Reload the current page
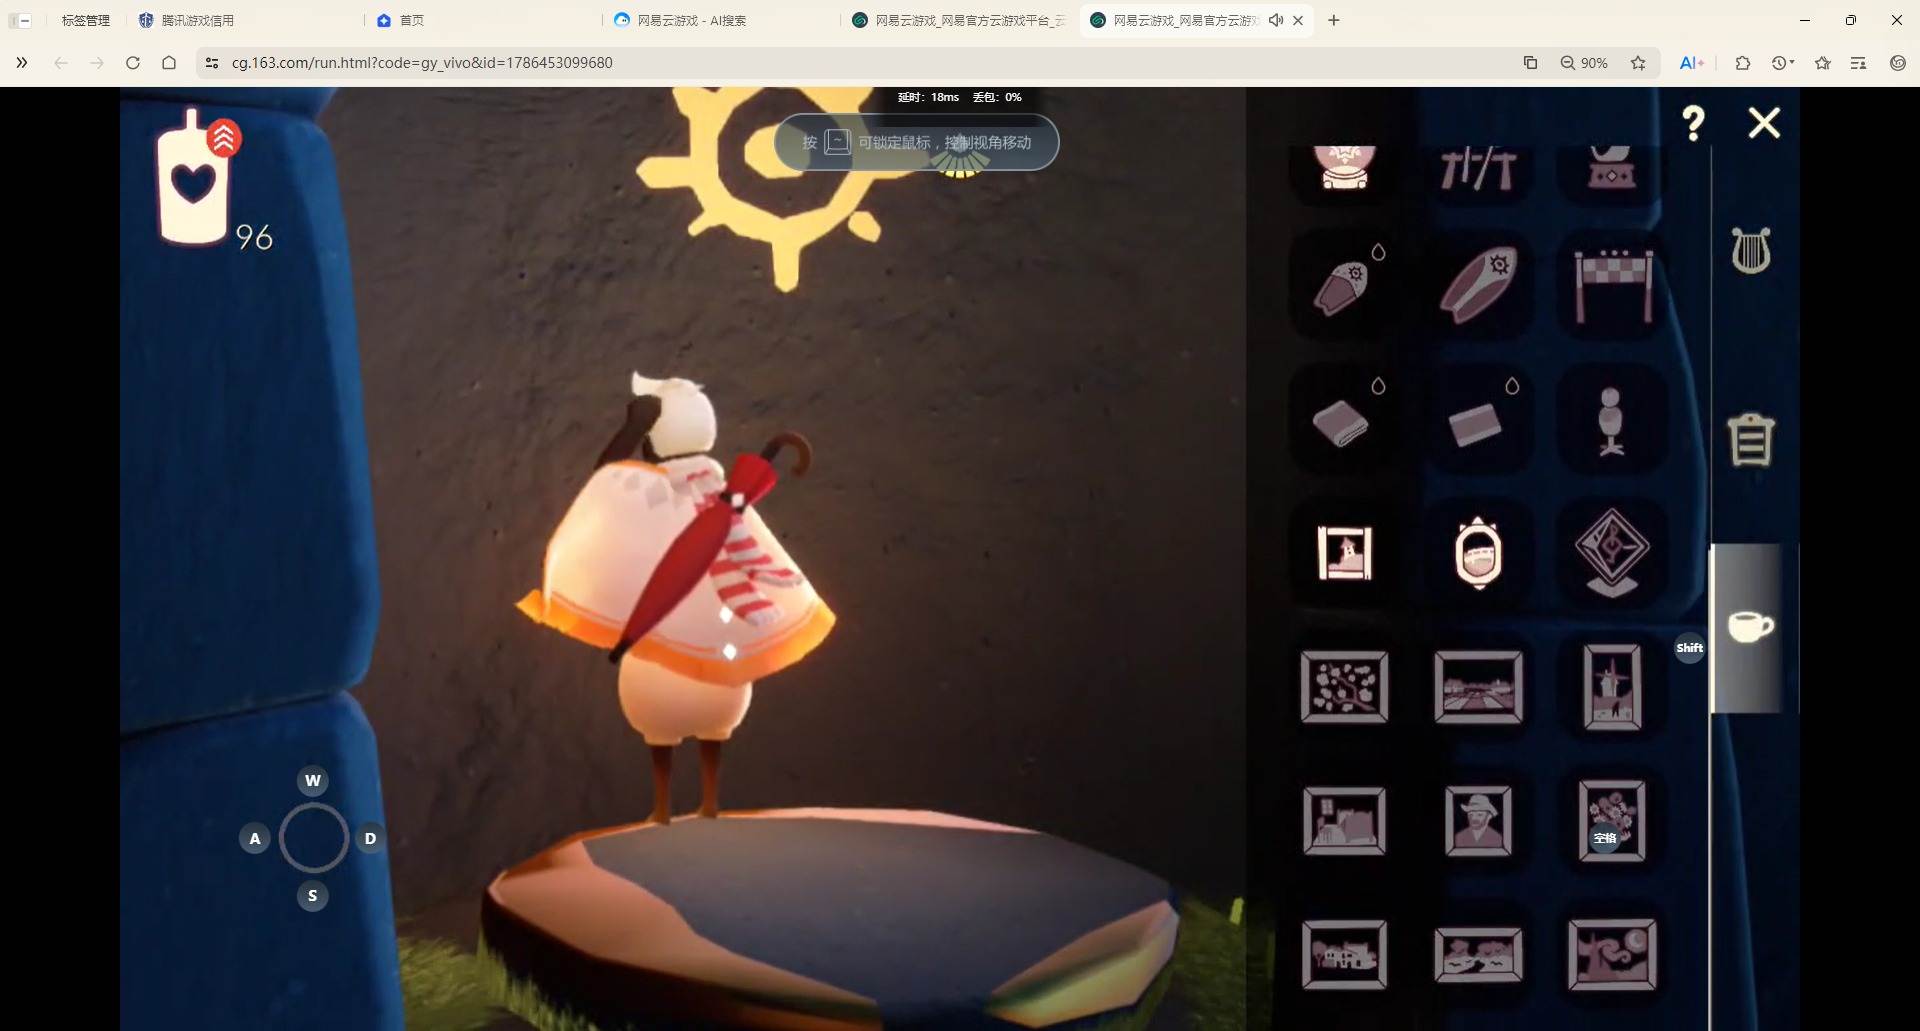 coord(133,62)
